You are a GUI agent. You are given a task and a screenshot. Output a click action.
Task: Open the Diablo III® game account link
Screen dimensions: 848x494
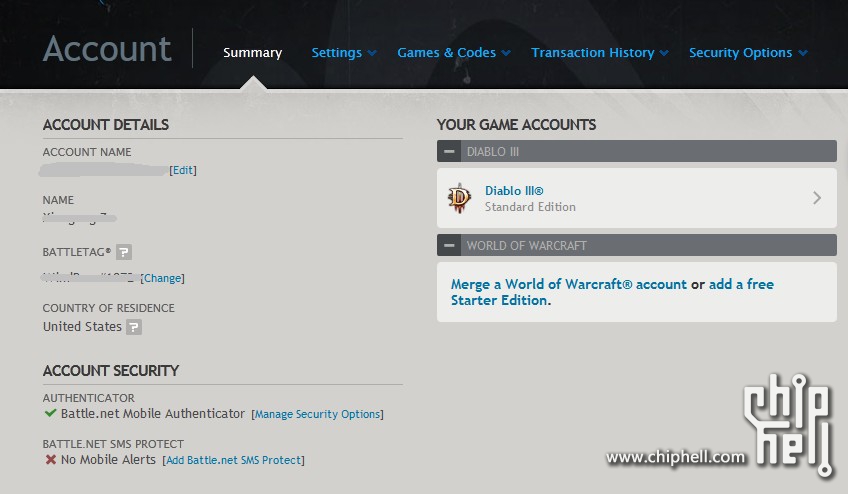click(514, 190)
